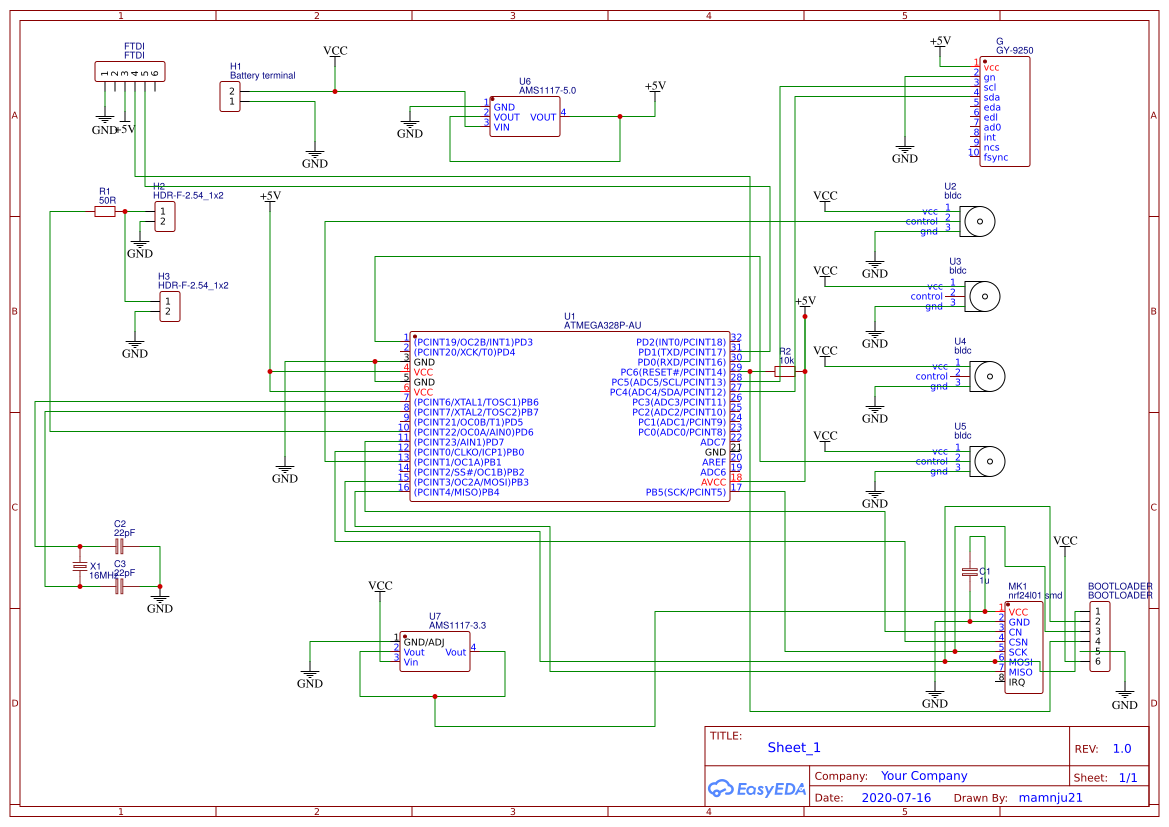The width and height of the screenshot is (1169, 827).
Task: Select the 22pF capacitor symbol C2
Action: click(120, 548)
